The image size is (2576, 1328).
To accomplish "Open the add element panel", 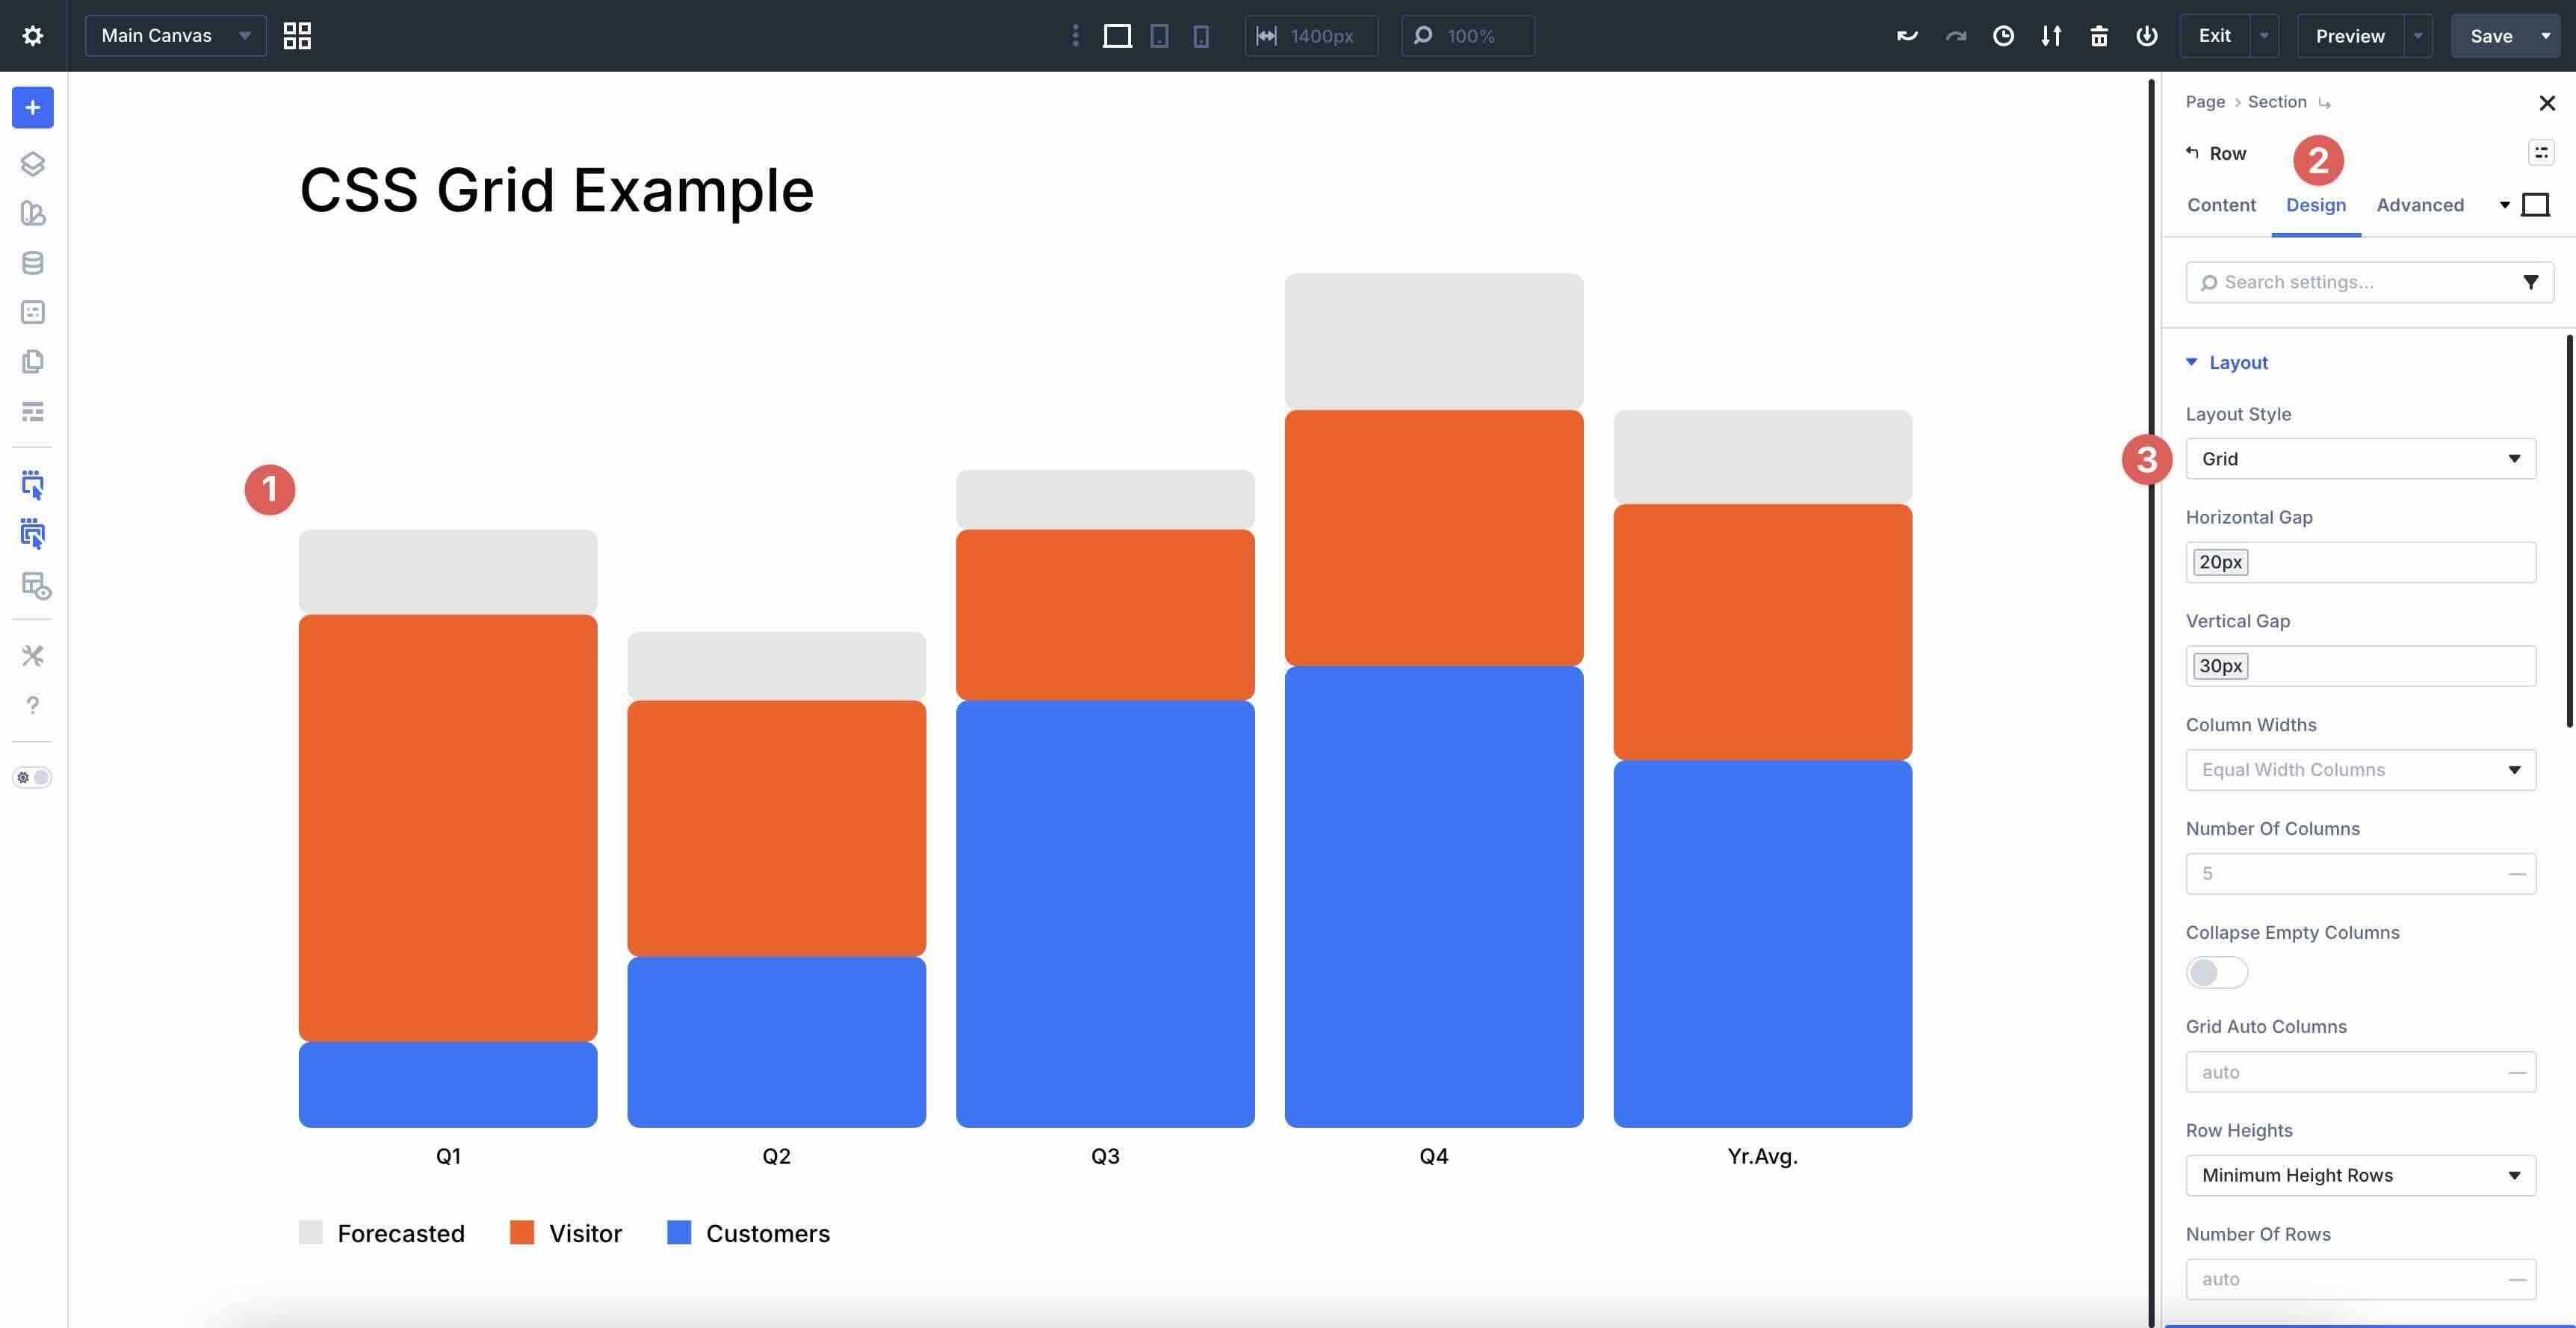I will (32, 107).
